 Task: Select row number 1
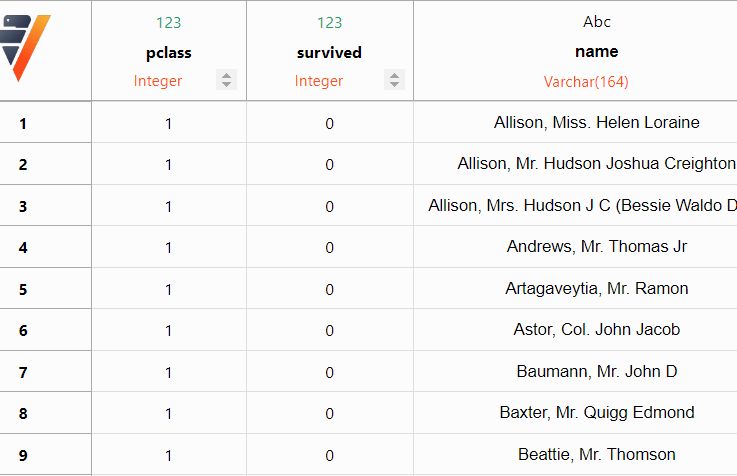[x=23, y=124]
